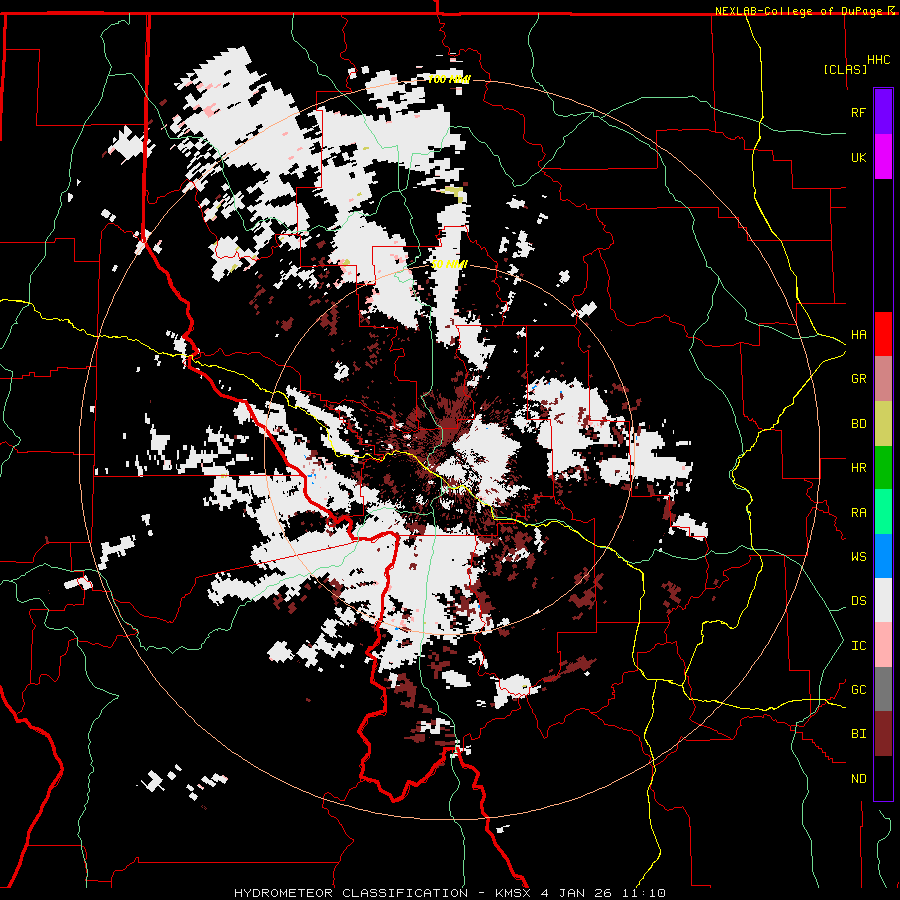Click the HYDROMETEOR CLASSIFICATION title text
The image size is (900, 900).
(x=351, y=893)
